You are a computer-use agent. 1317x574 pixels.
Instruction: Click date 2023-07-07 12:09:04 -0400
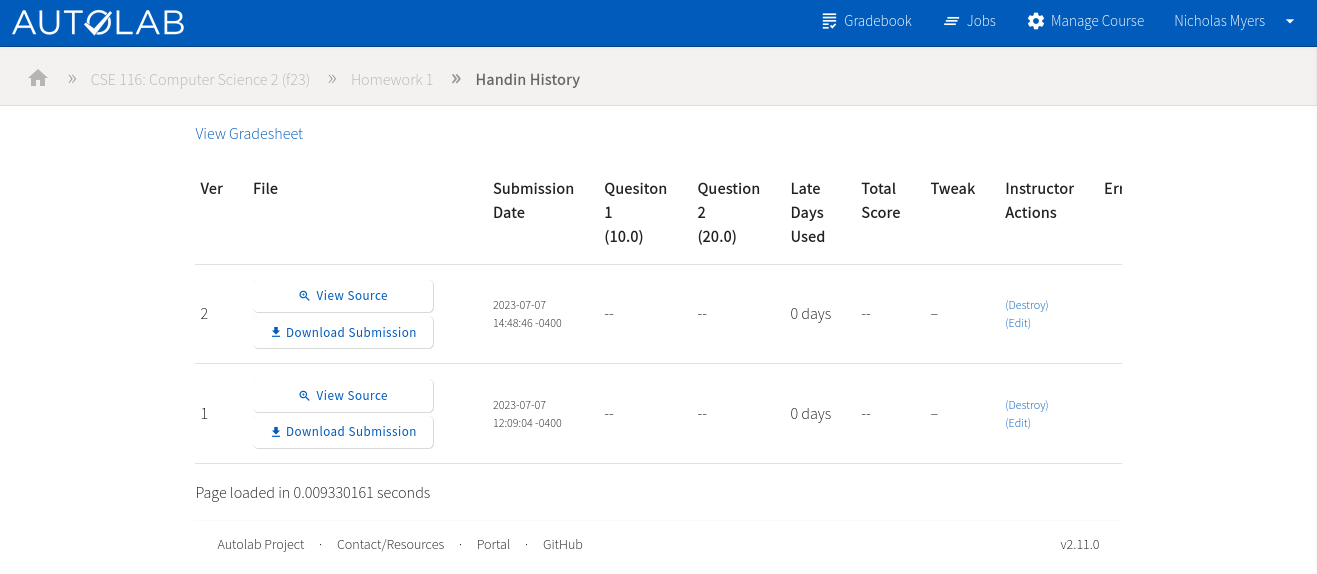pyautogui.click(x=527, y=414)
